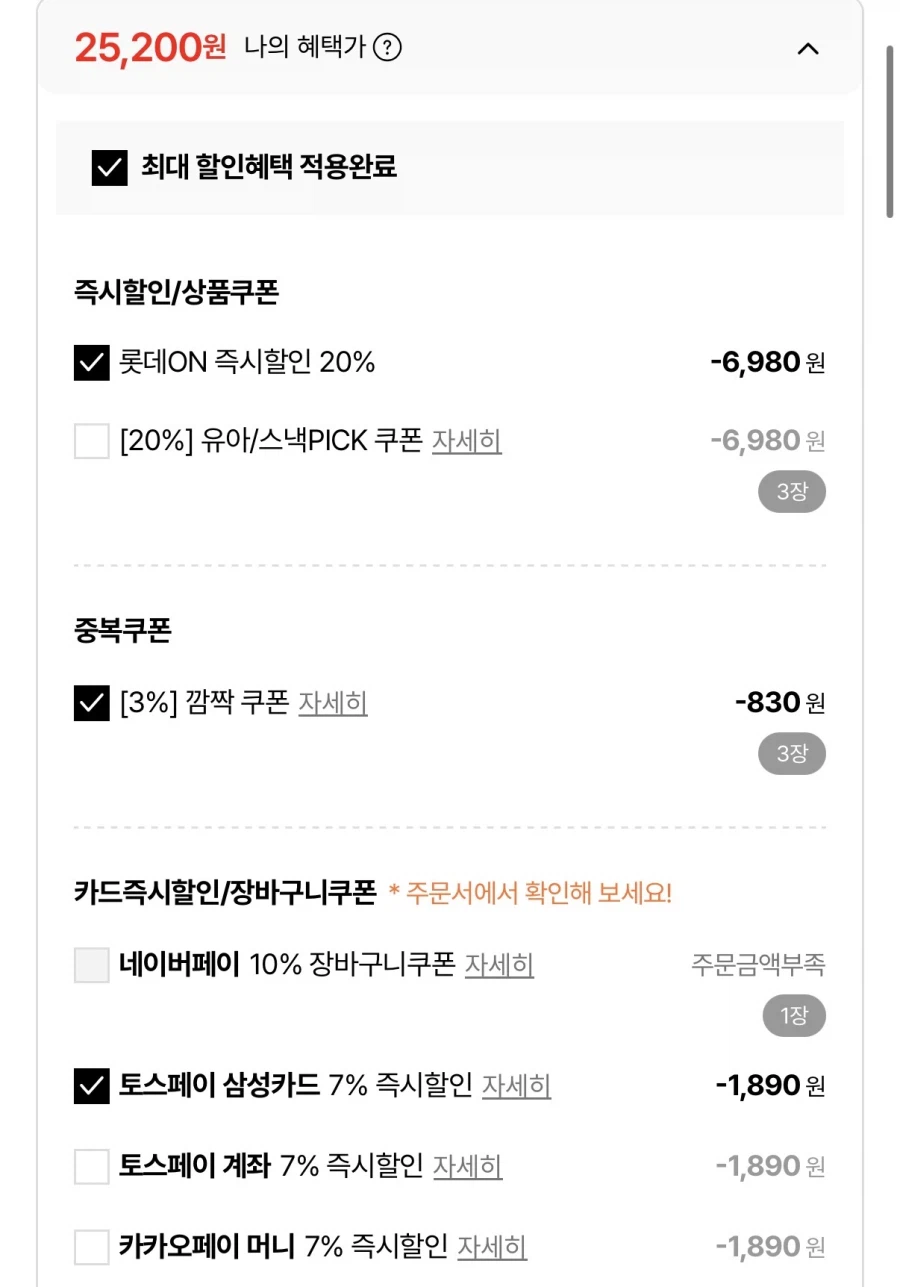Open 자세히 link for 카카오페이 머니
Viewport: 900px width, 1287px height.
(492, 1247)
